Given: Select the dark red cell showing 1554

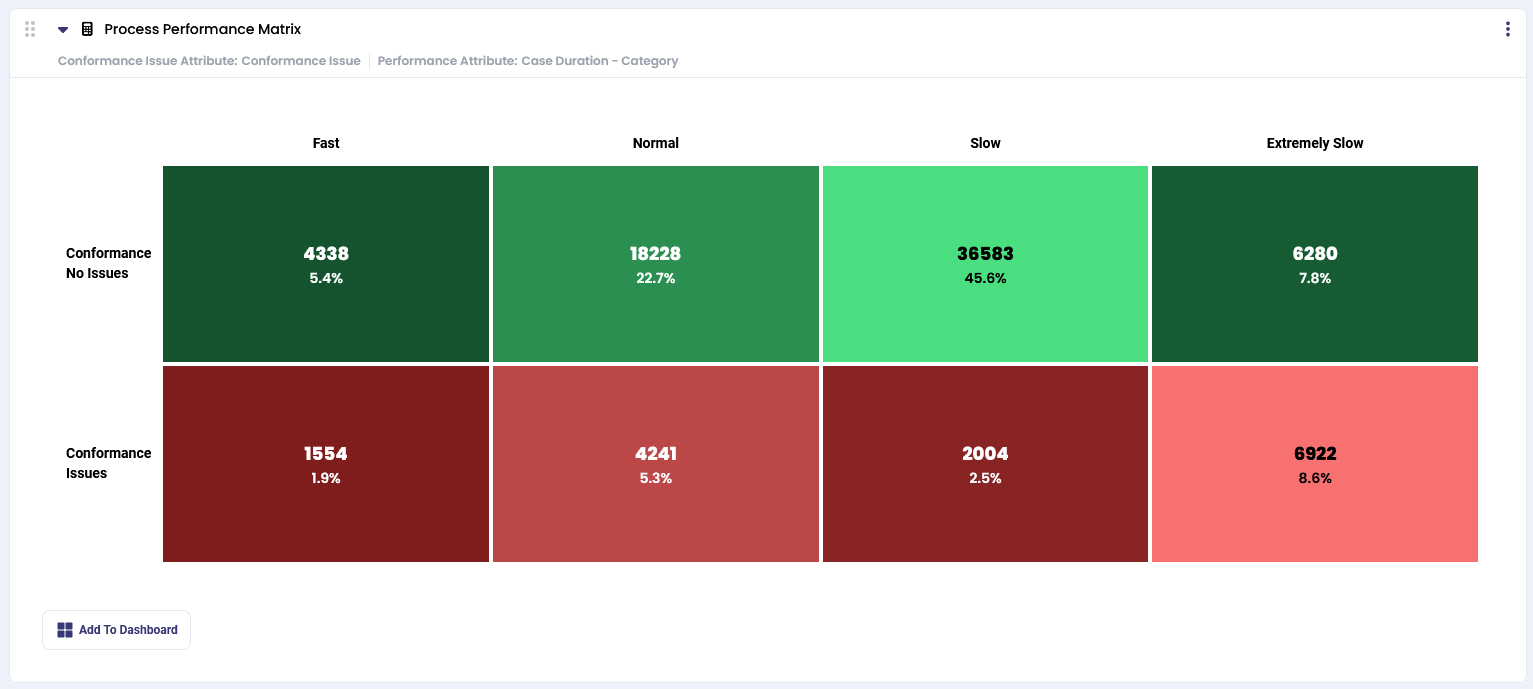Looking at the screenshot, I should 326,464.
